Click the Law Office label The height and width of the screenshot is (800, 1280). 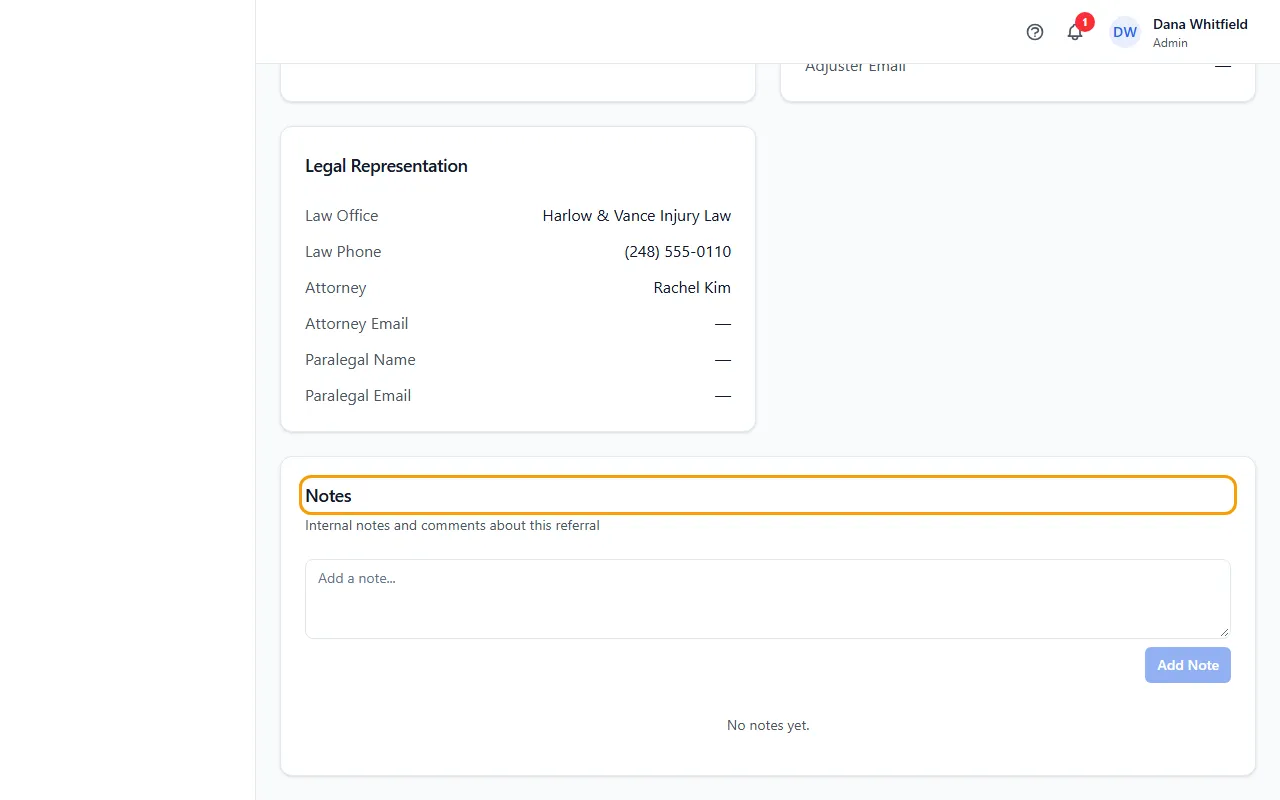(x=342, y=216)
